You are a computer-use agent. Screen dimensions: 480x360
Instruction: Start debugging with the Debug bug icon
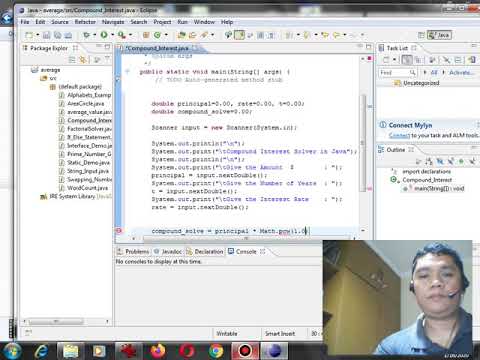click(86, 35)
